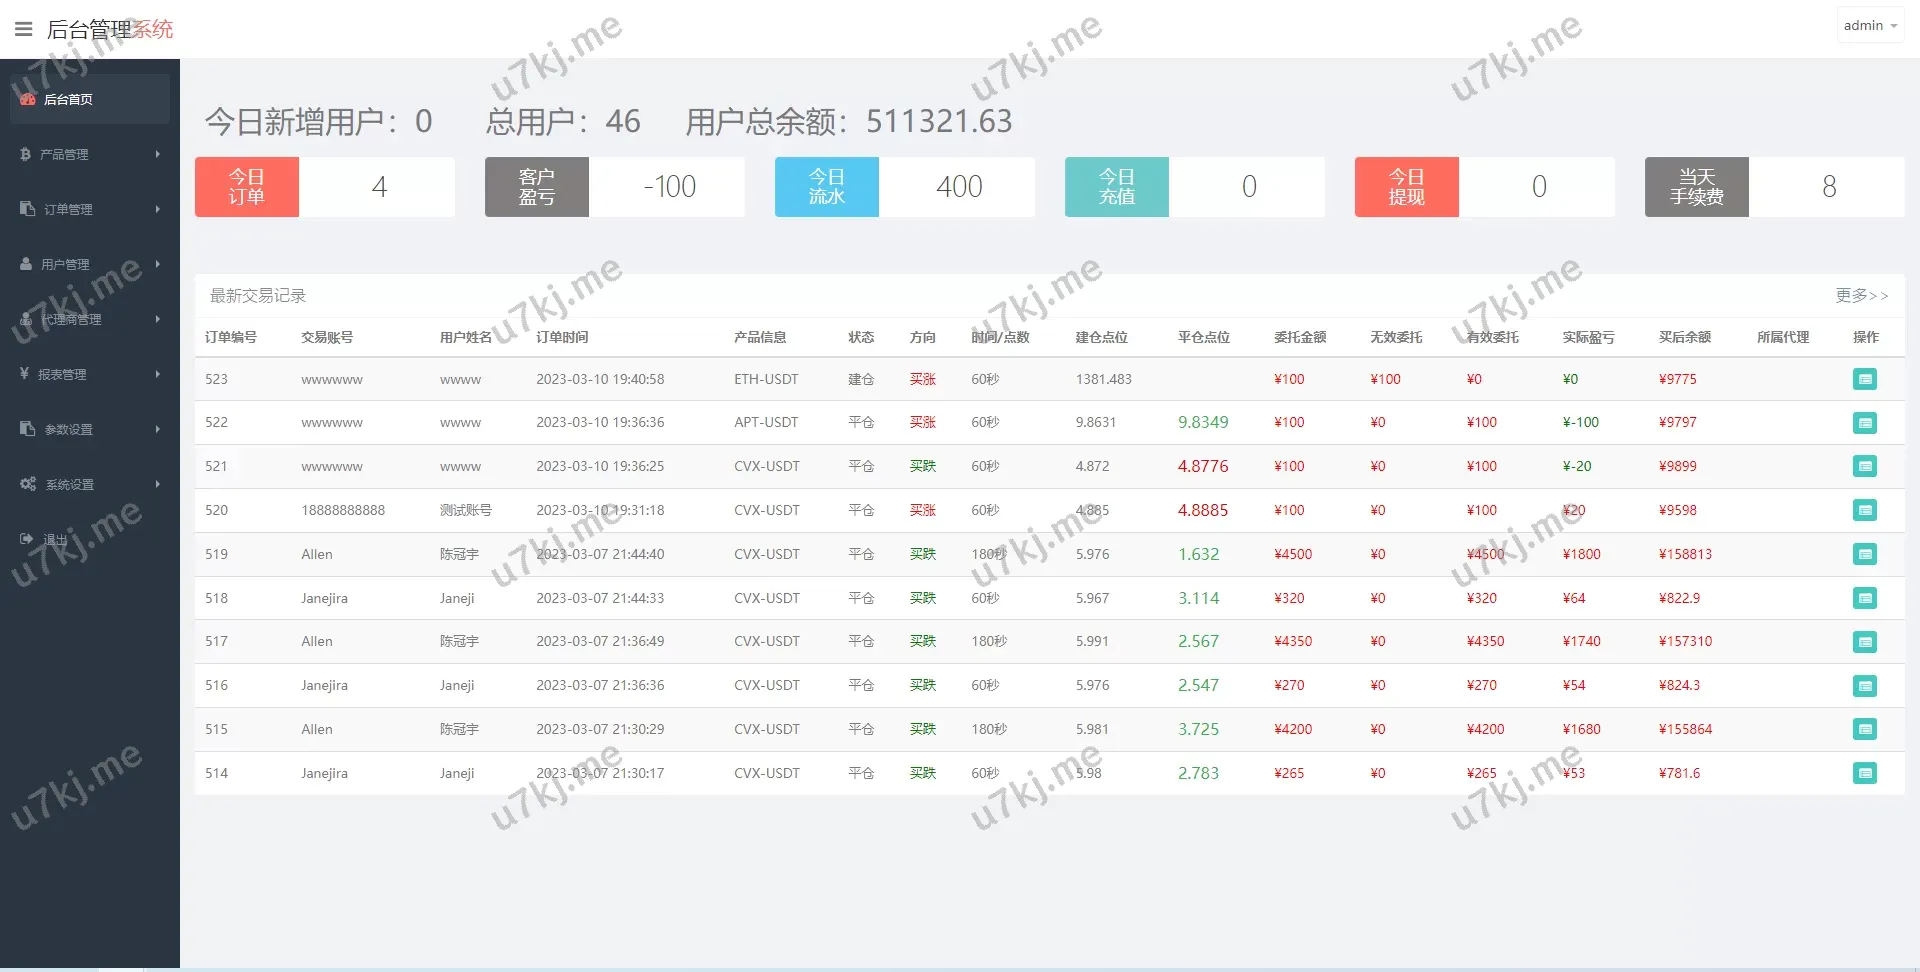Click the 产品管理 bitcoin icon
Viewport: 1920px width, 972px height.
(26, 154)
